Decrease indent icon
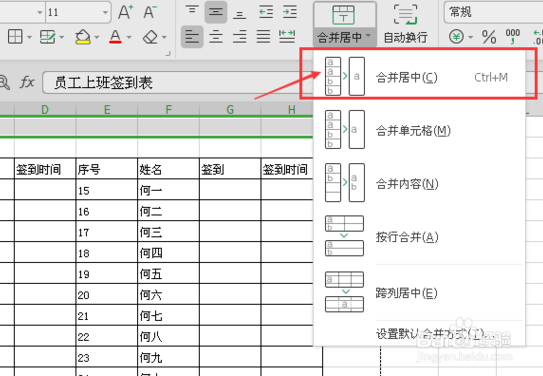This screenshot has height=376, width=543. point(266,12)
